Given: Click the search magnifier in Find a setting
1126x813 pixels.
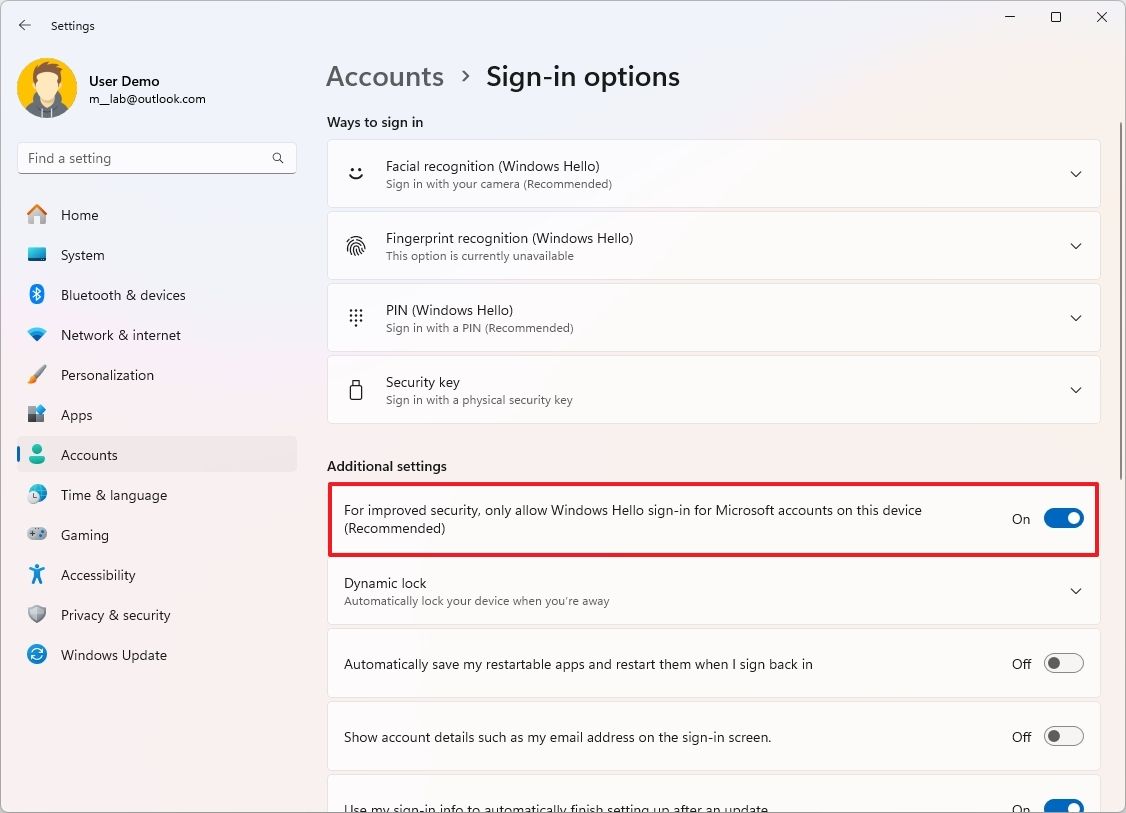Looking at the screenshot, I should [x=277, y=157].
